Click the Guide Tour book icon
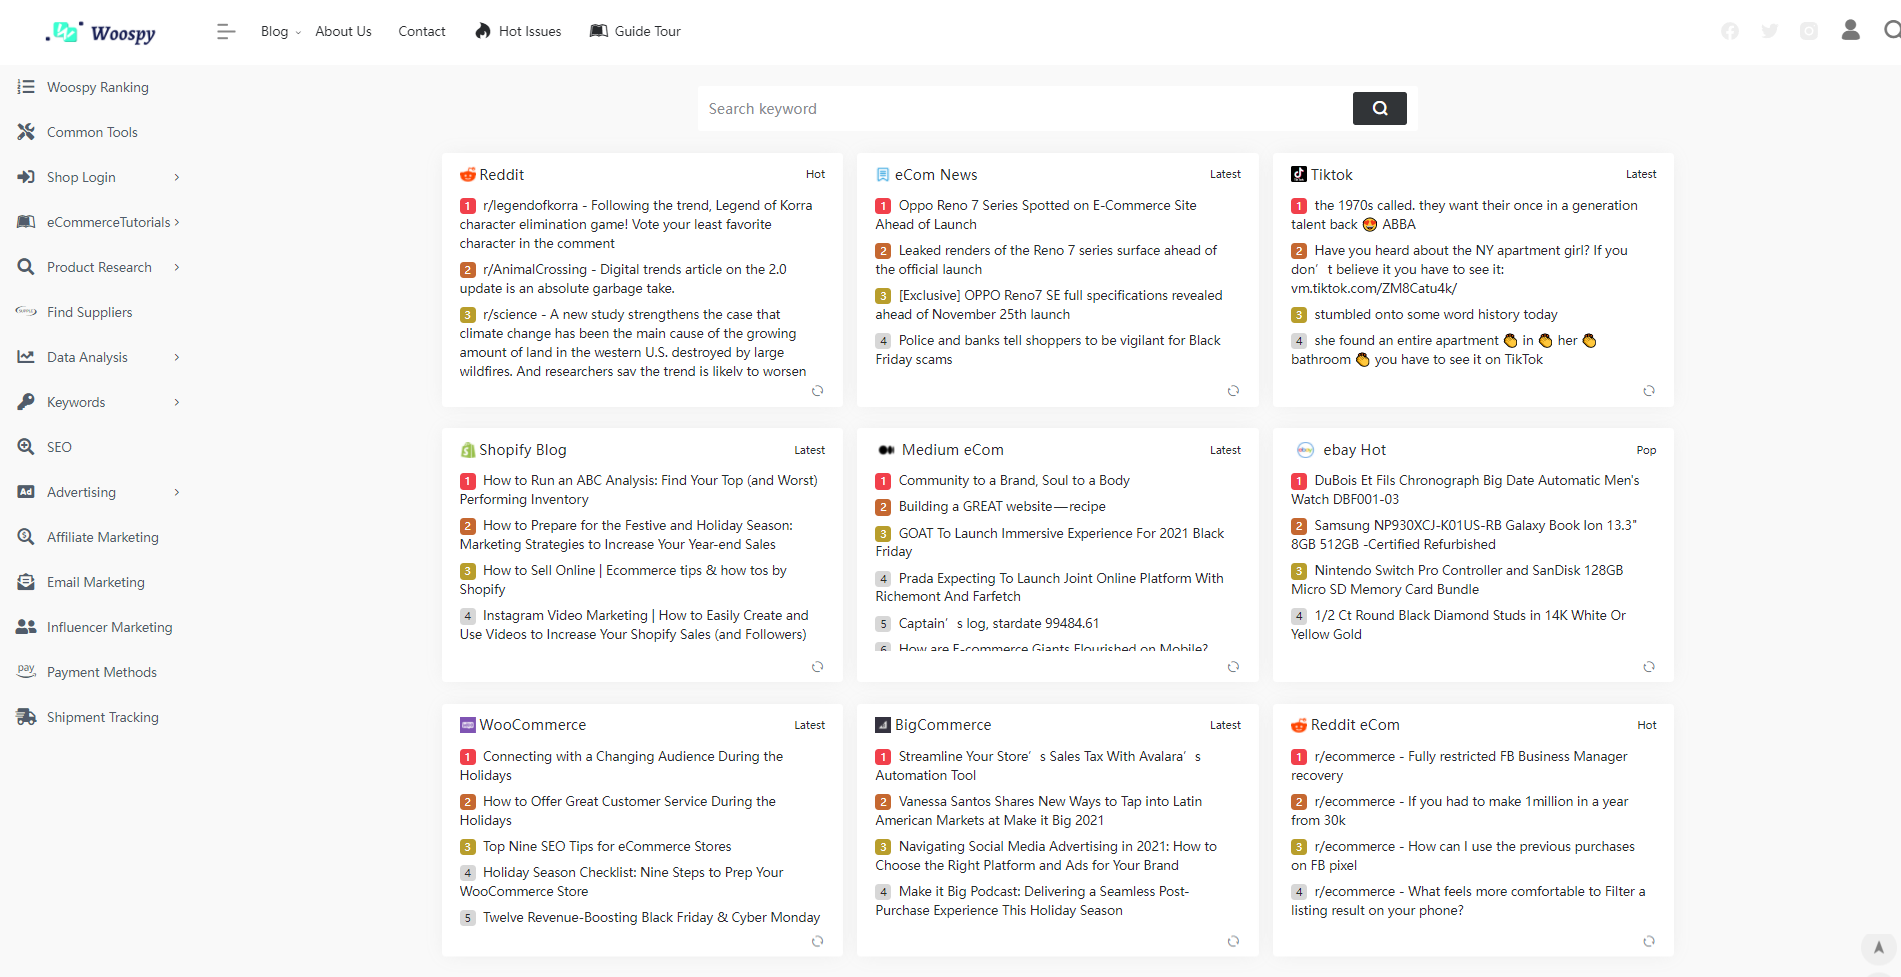 tap(599, 31)
